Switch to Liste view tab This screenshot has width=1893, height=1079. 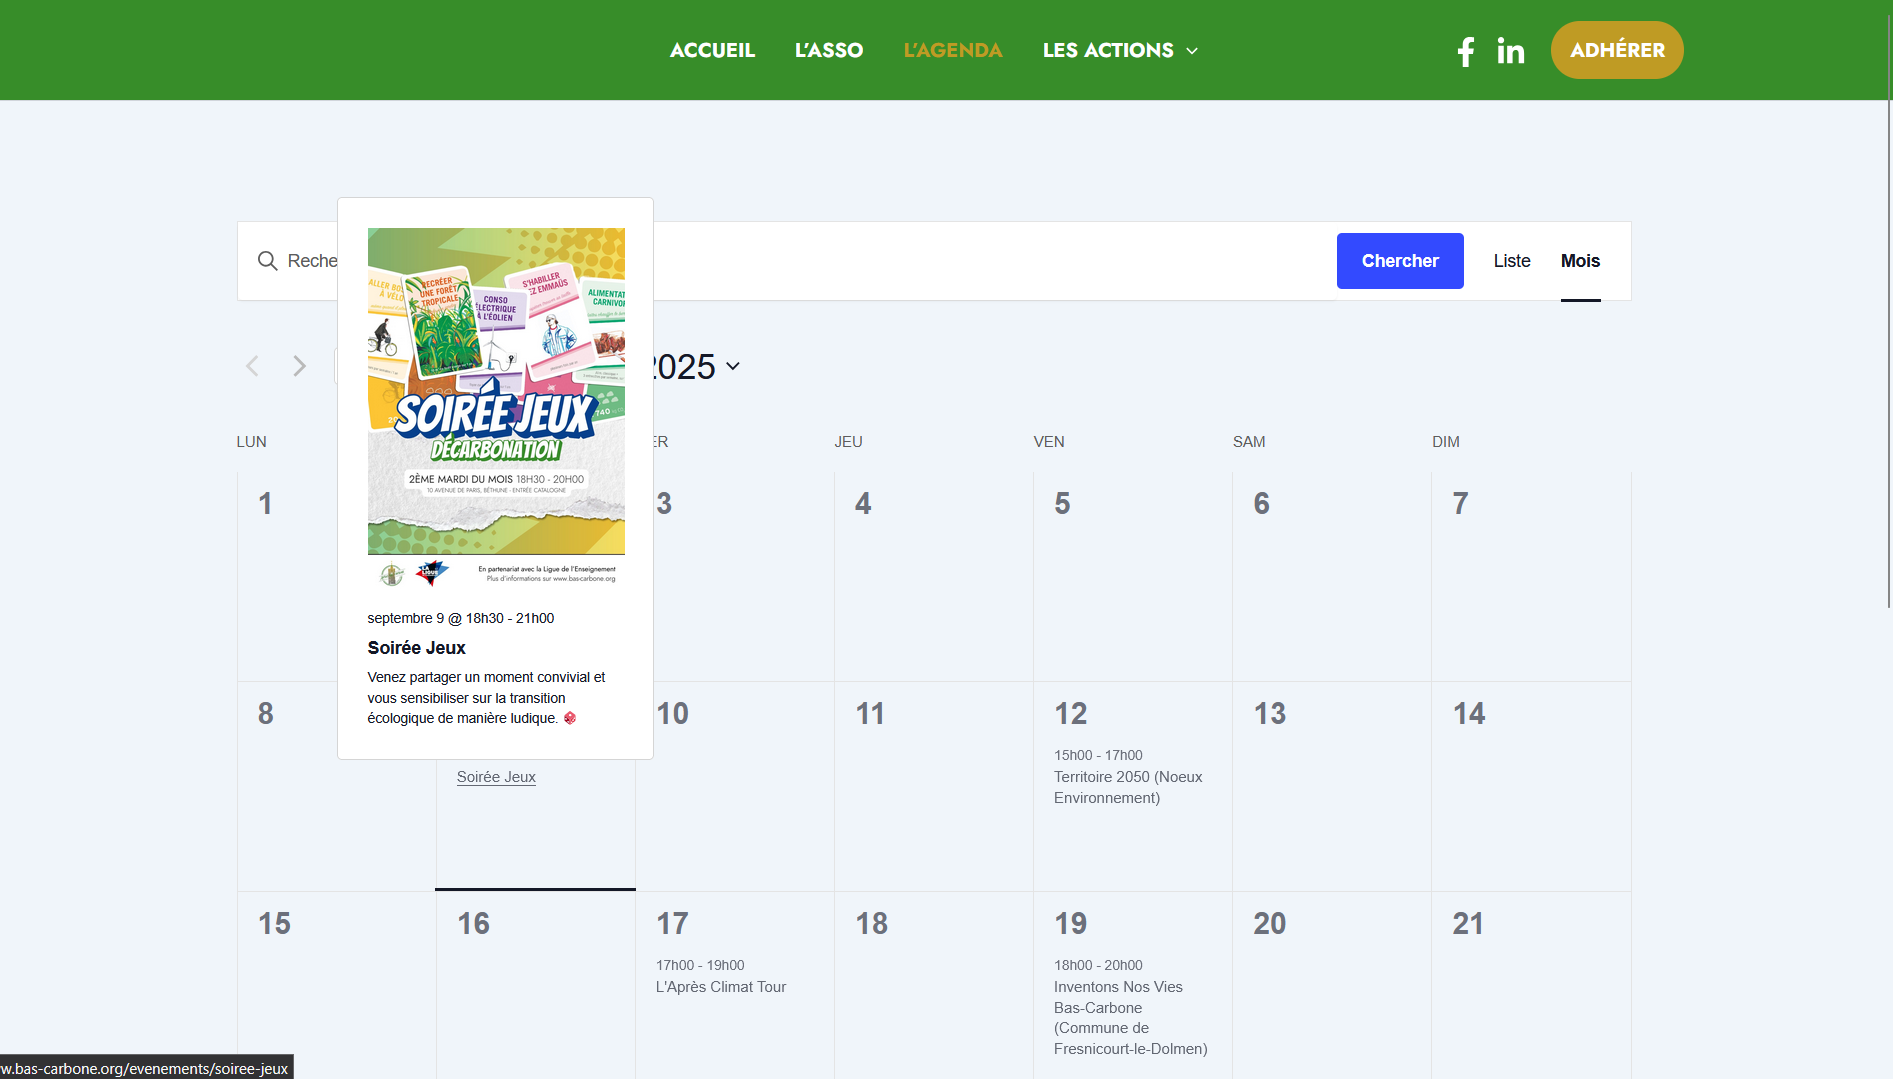point(1511,261)
